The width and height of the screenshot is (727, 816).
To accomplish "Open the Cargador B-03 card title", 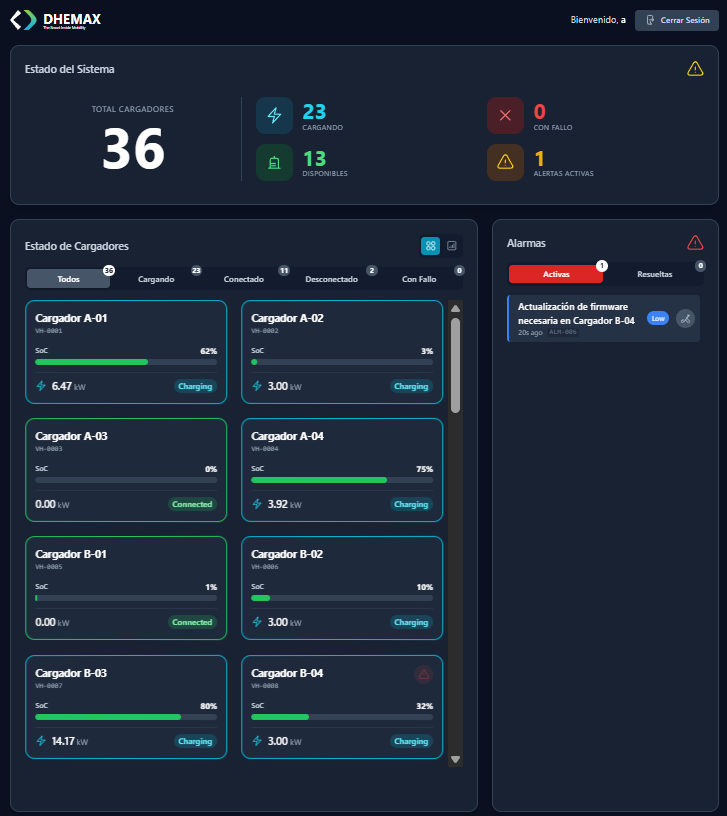I will pos(71,673).
